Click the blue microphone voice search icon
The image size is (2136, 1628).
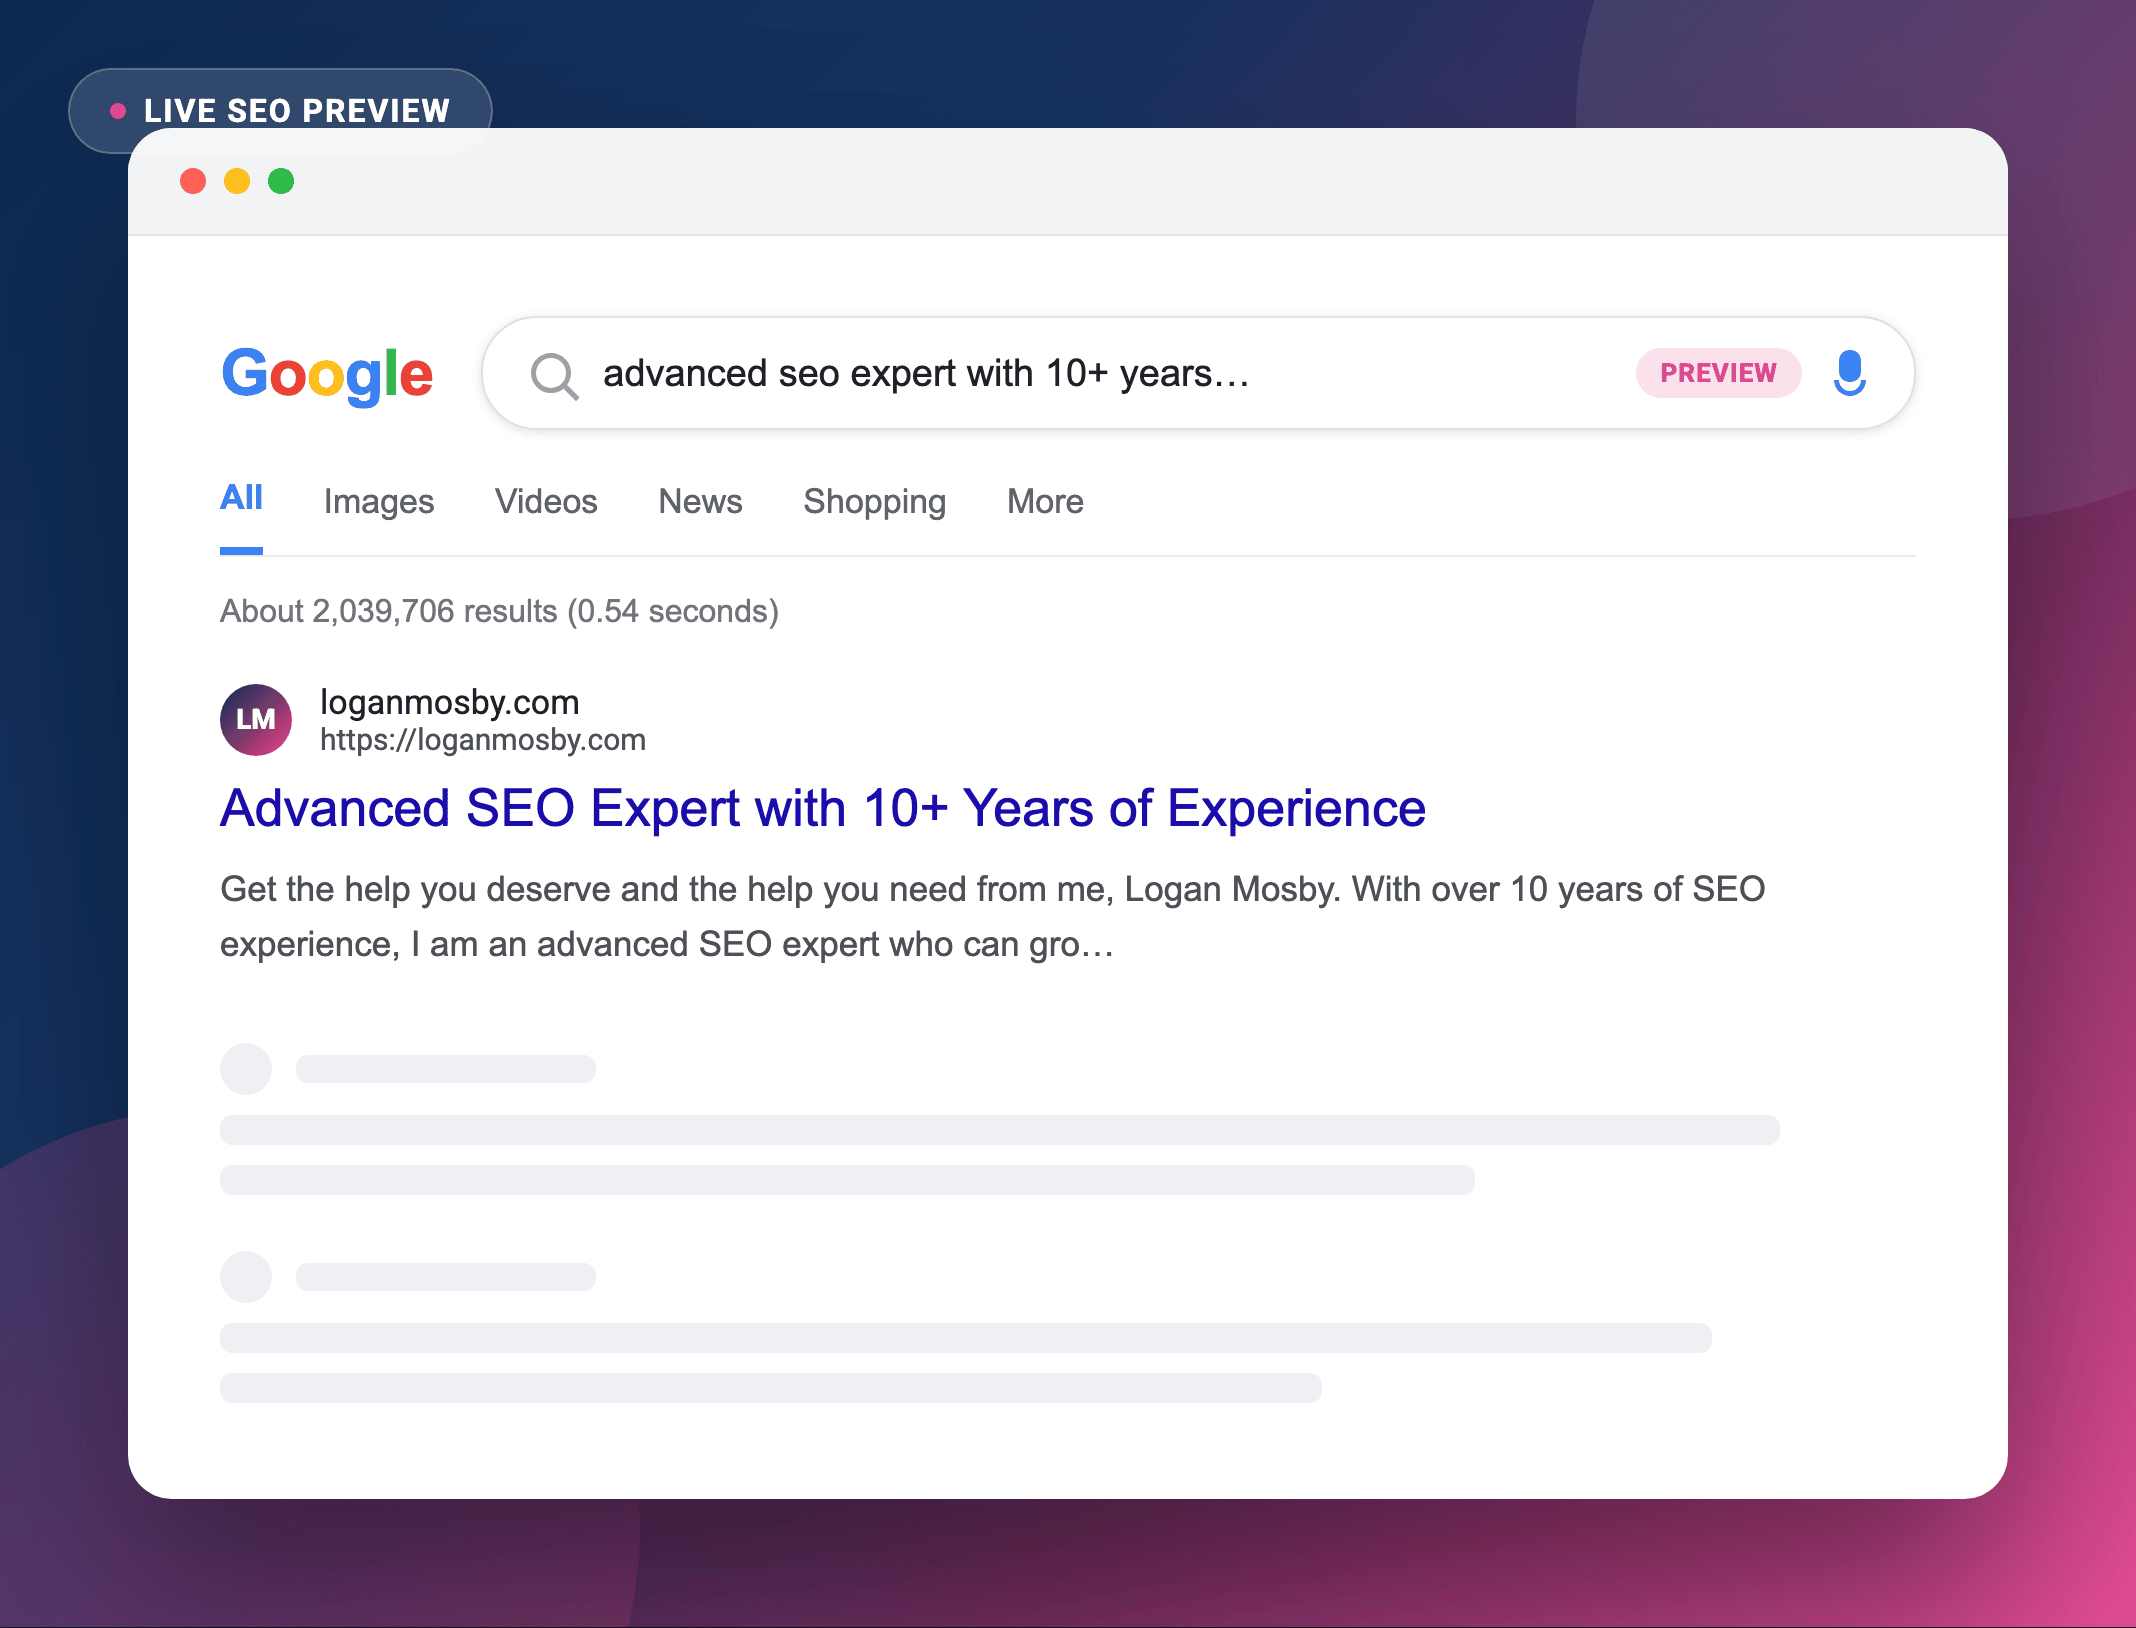point(1849,373)
